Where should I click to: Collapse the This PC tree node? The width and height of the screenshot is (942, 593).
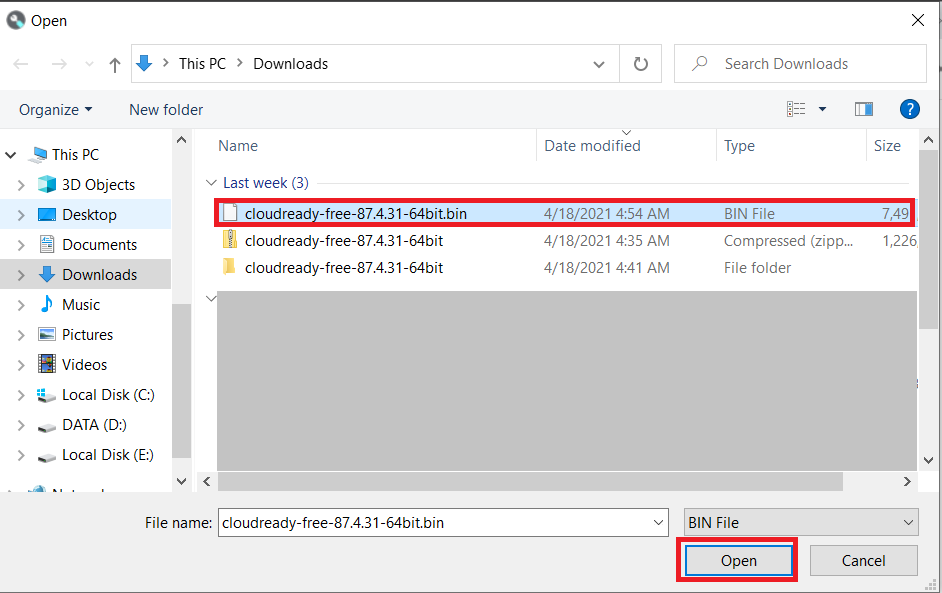click(10, 154)
